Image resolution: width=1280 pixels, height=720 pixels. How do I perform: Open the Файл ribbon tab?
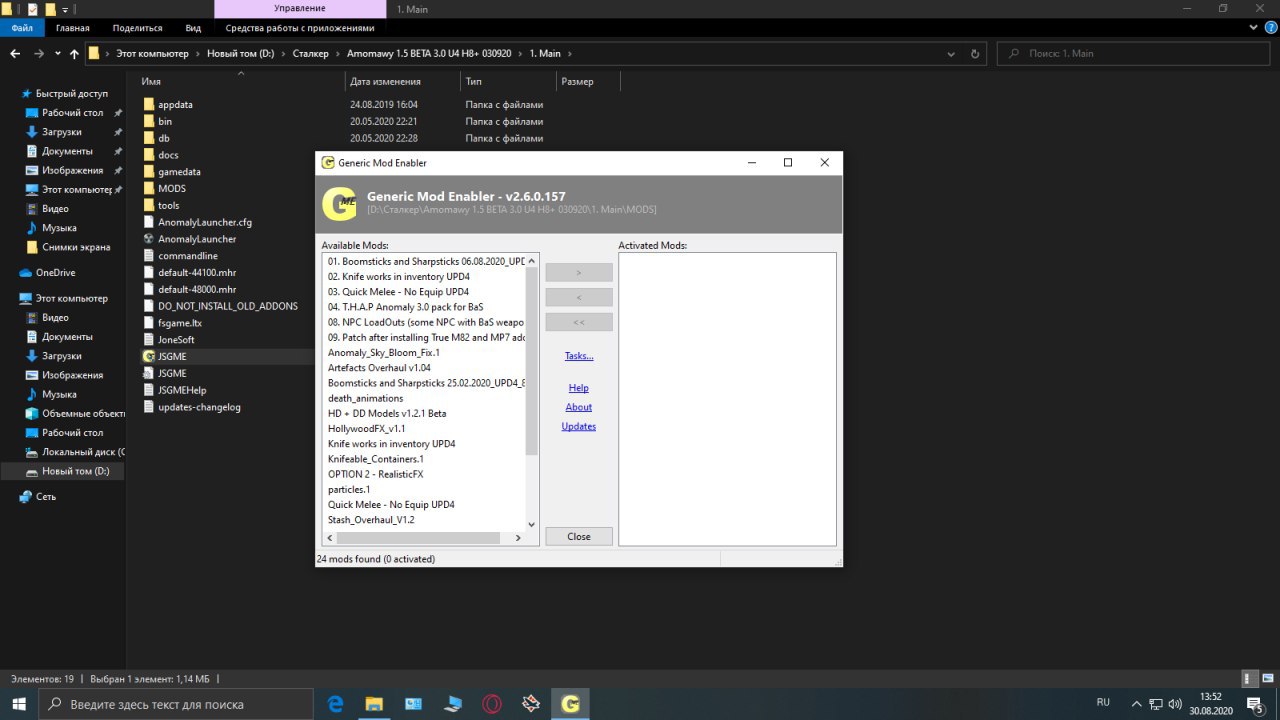pos(22,28)
